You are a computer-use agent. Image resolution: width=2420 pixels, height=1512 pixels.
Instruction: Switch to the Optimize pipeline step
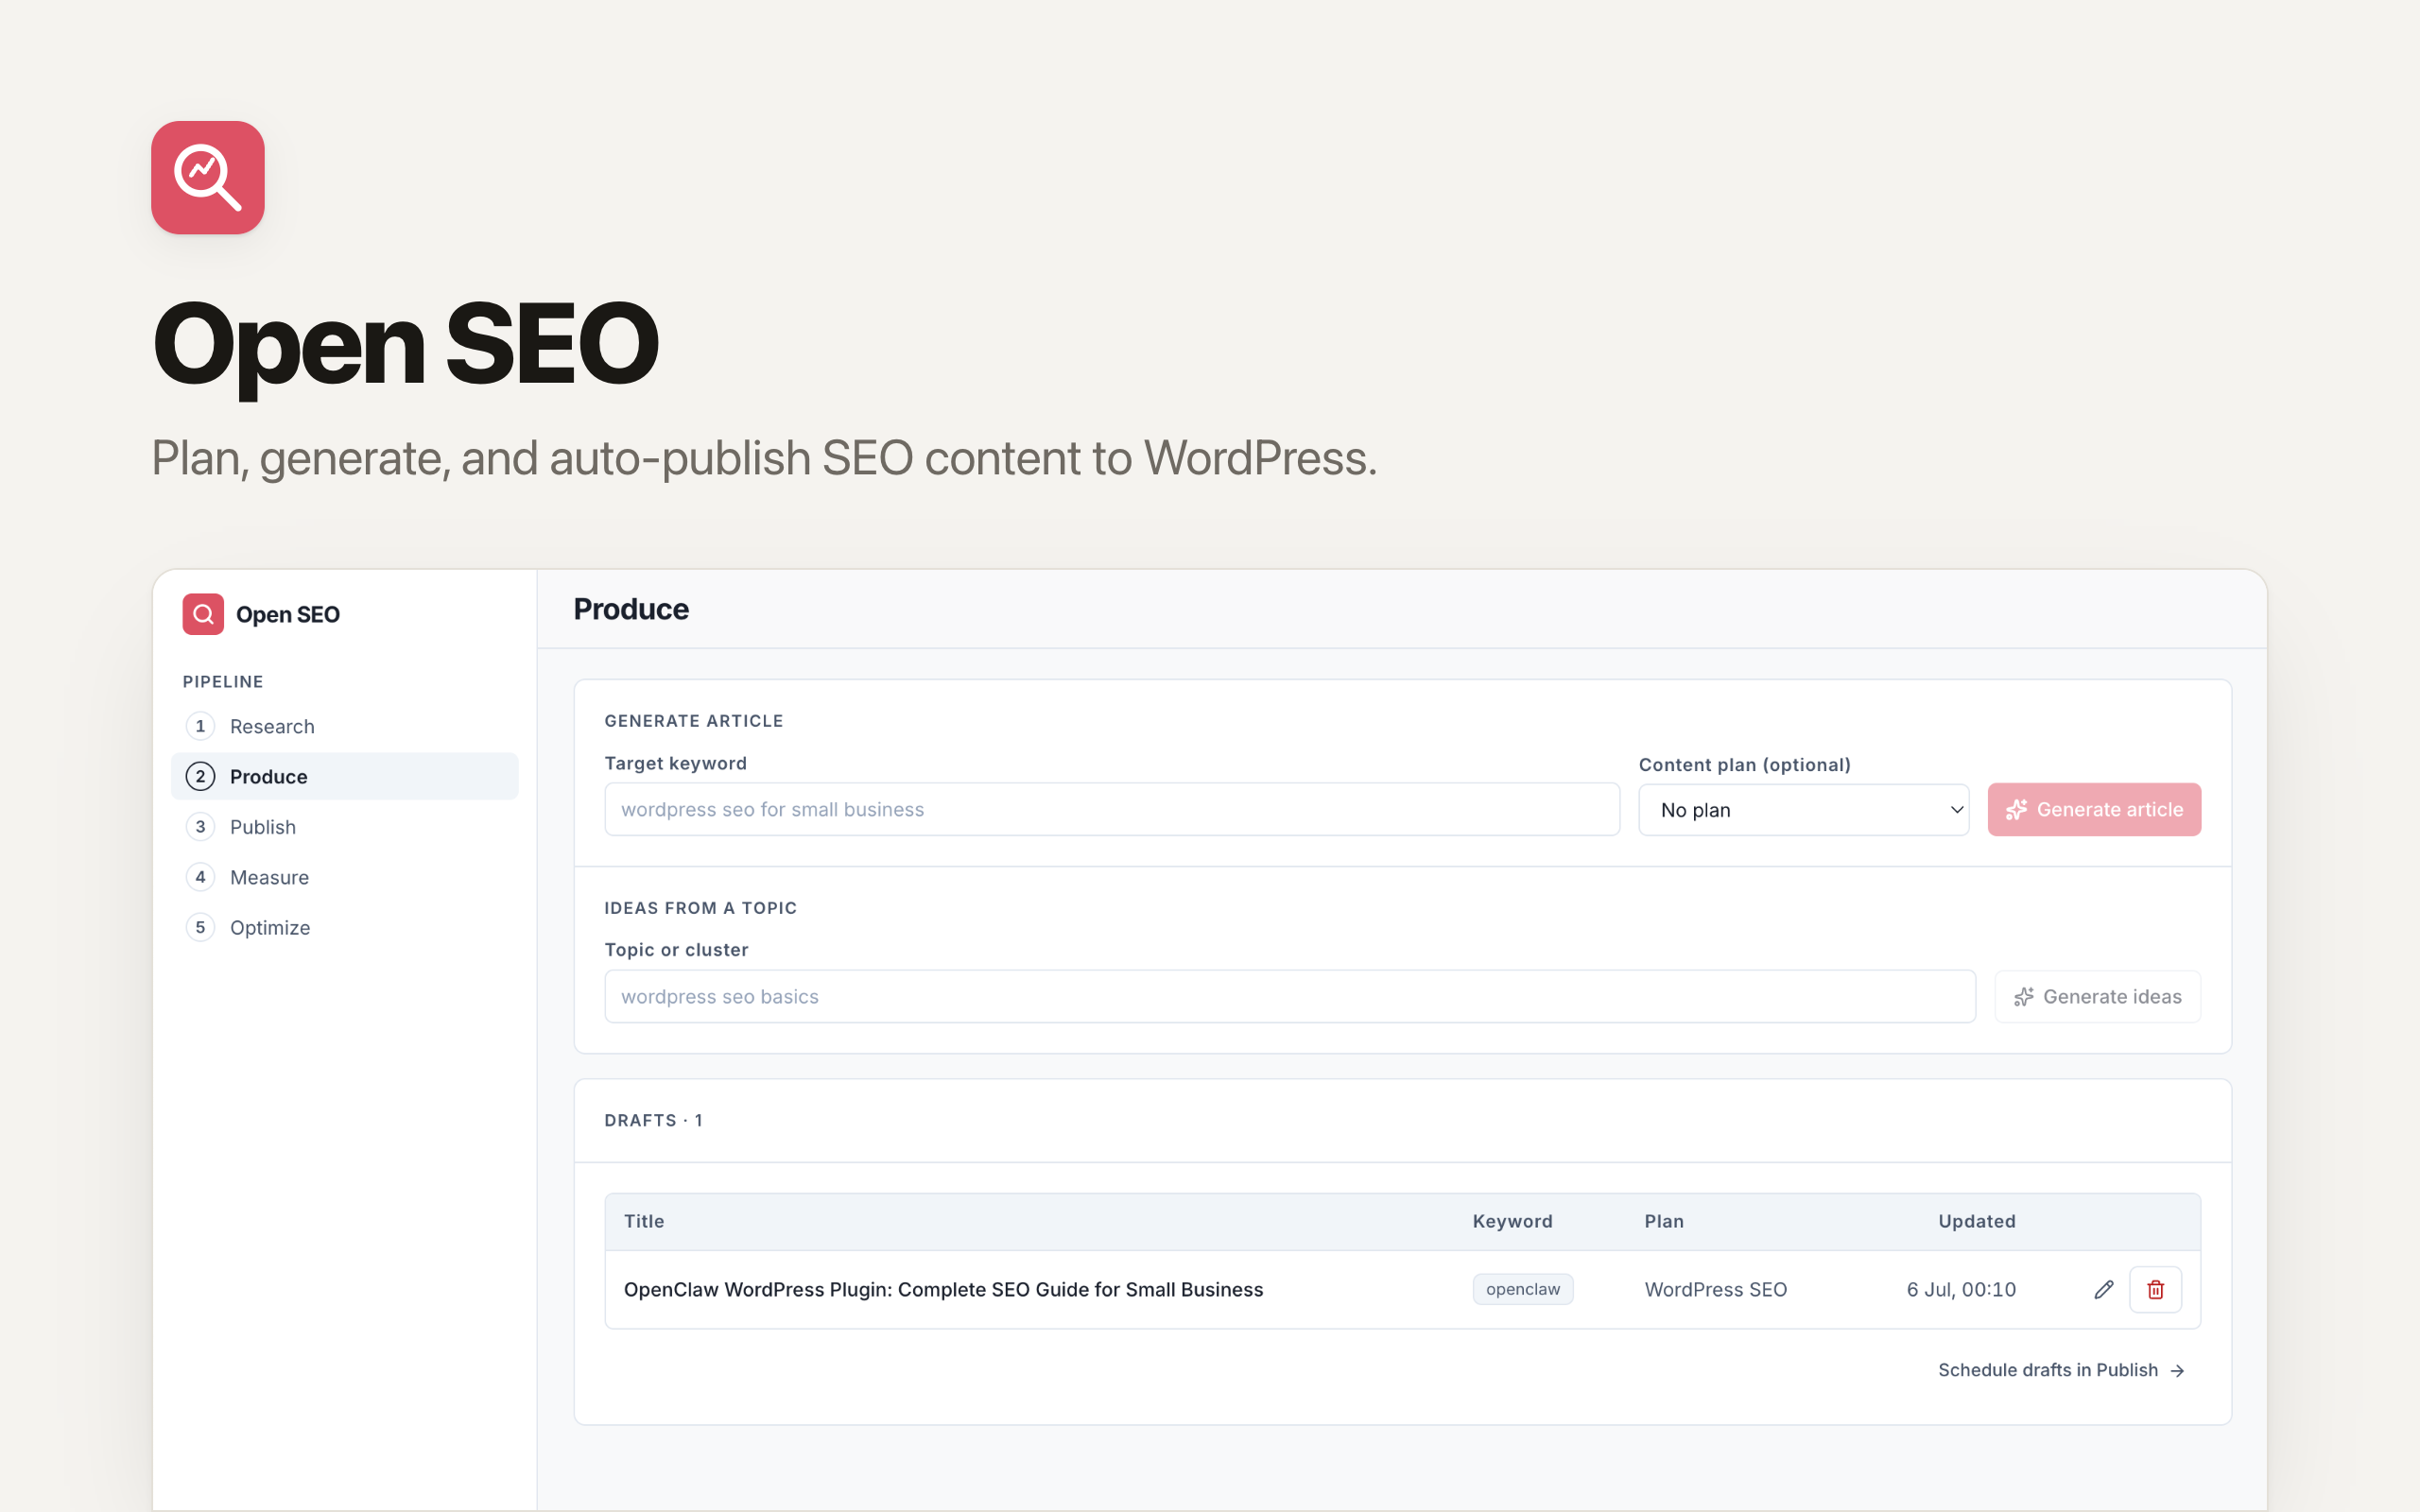coord(345,927)
